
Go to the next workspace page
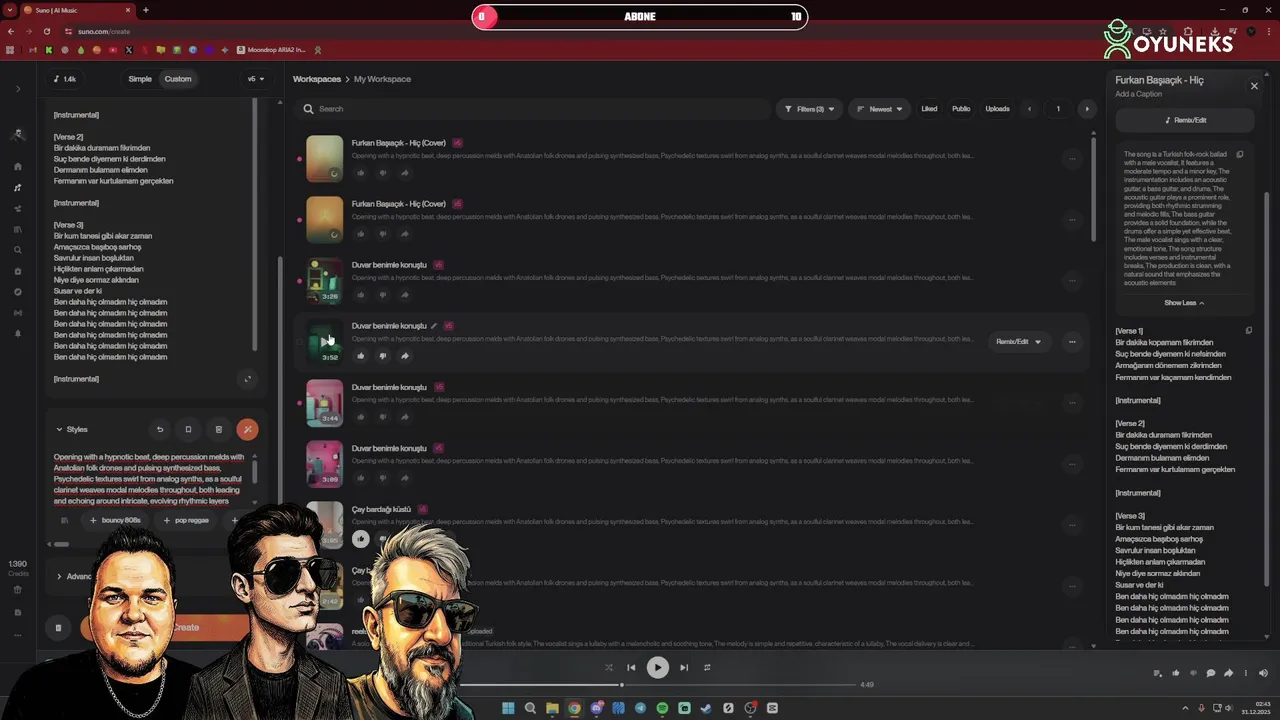point(1087,109)
